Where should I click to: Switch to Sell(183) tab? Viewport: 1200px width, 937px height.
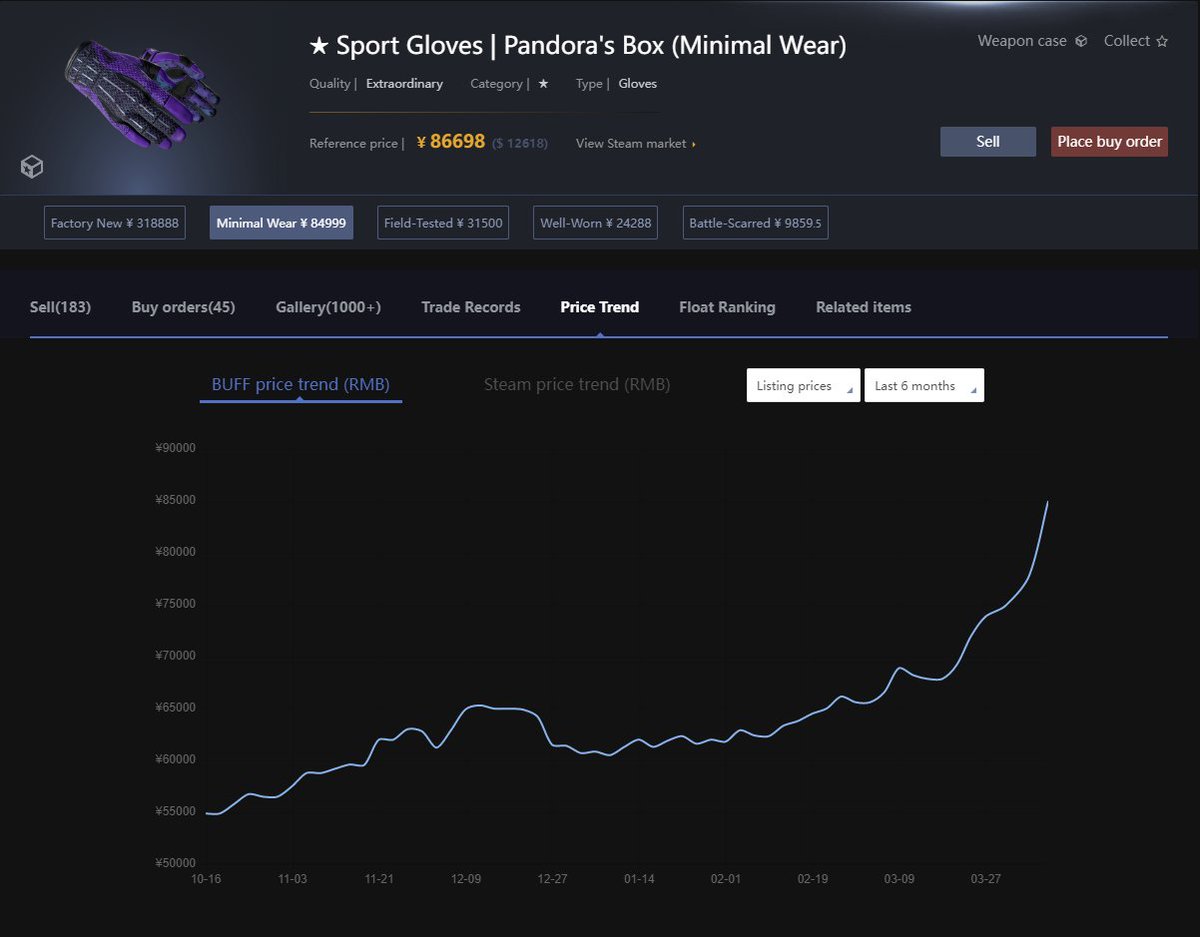(x=60, y=307)
